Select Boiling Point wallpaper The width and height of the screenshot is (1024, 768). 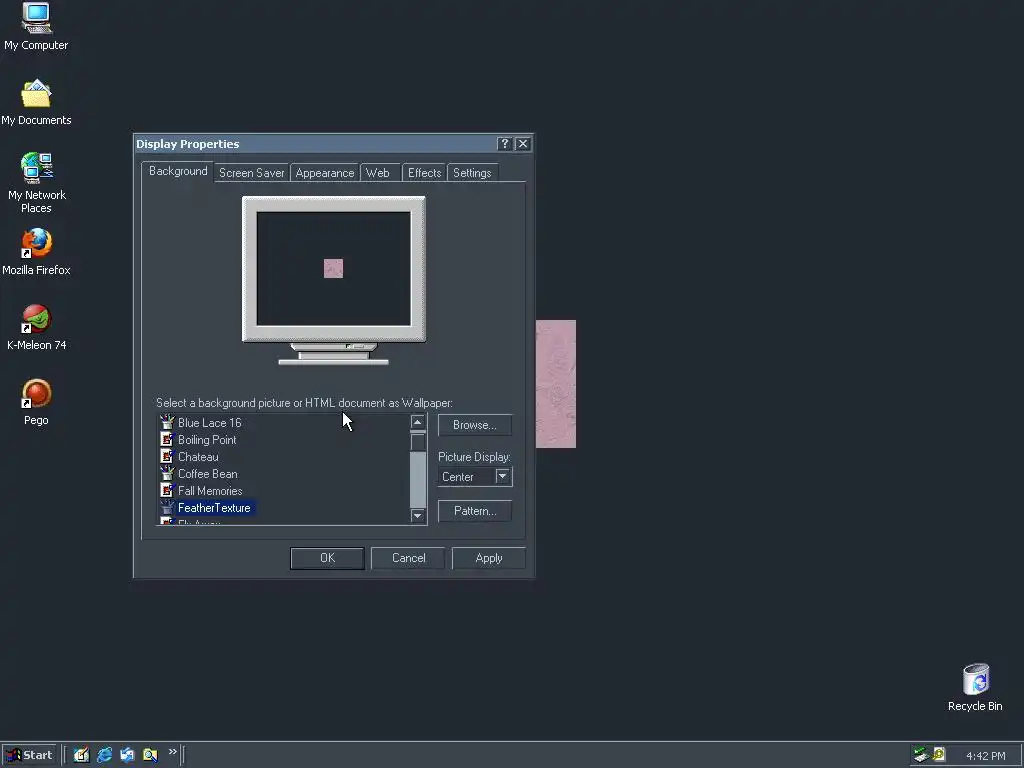click(x=207, y=440)
